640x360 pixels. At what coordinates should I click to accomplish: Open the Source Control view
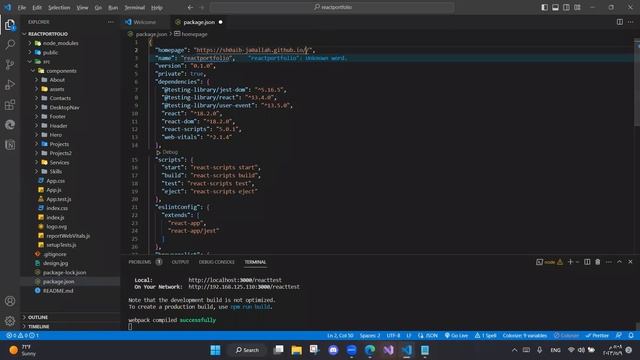[x=10, y=64]
